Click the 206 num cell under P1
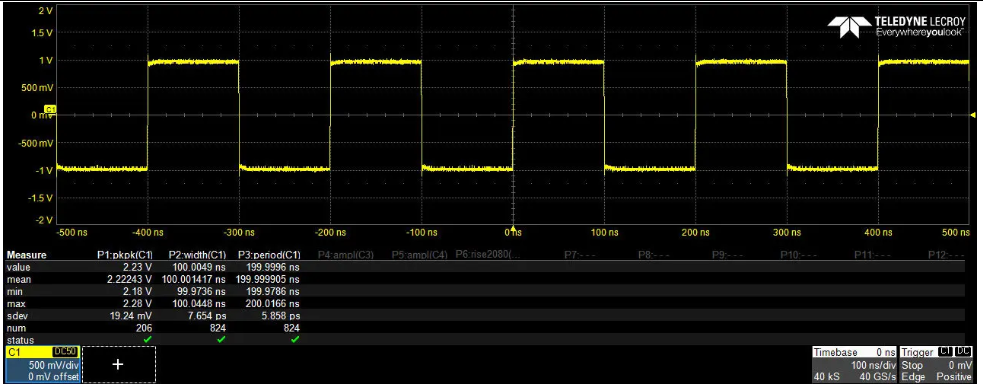Screen dimensions: 983x388 [144, 327]
